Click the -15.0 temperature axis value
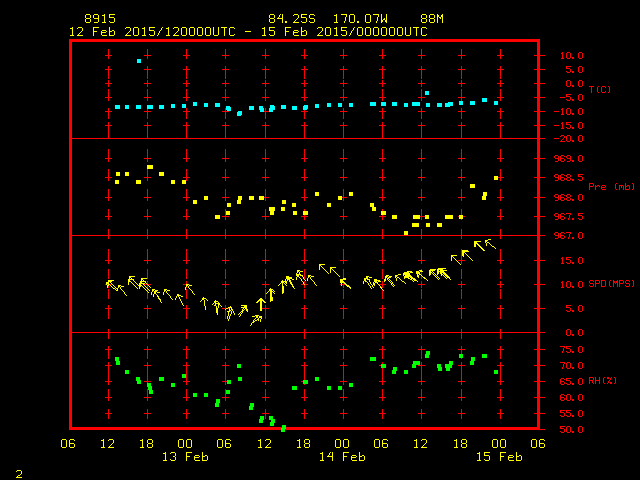 (x=569, y=125)
